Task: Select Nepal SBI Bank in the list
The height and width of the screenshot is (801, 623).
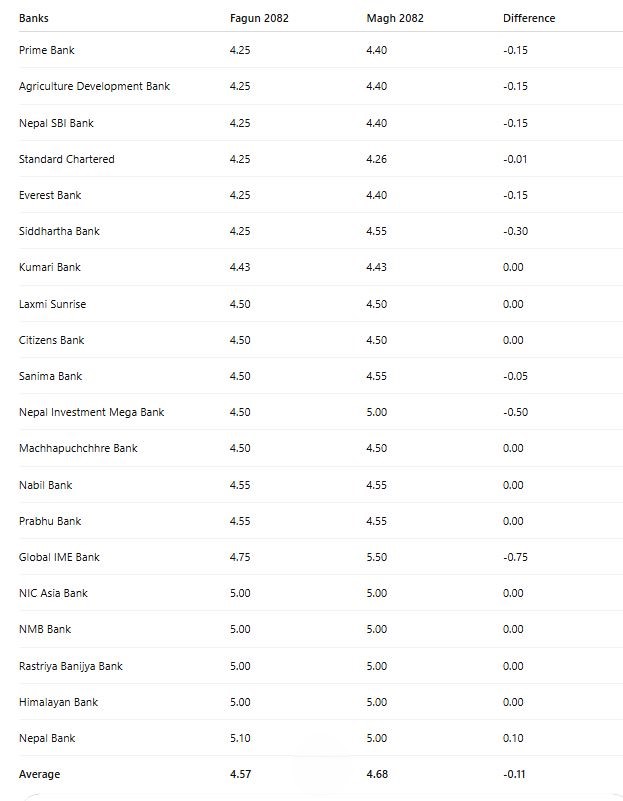Action: 56,123
